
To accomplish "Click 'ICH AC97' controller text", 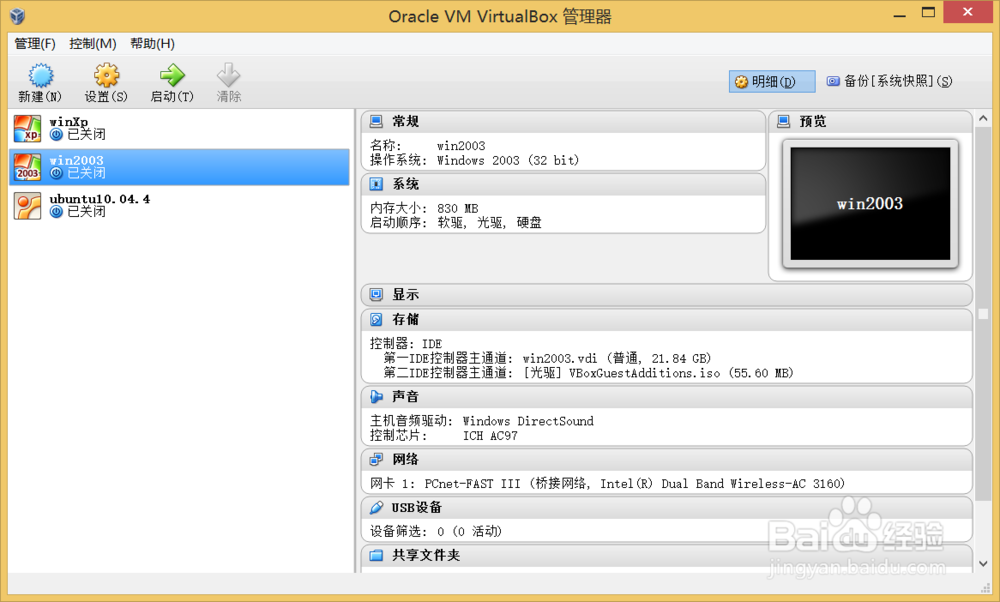I will 490,436.
